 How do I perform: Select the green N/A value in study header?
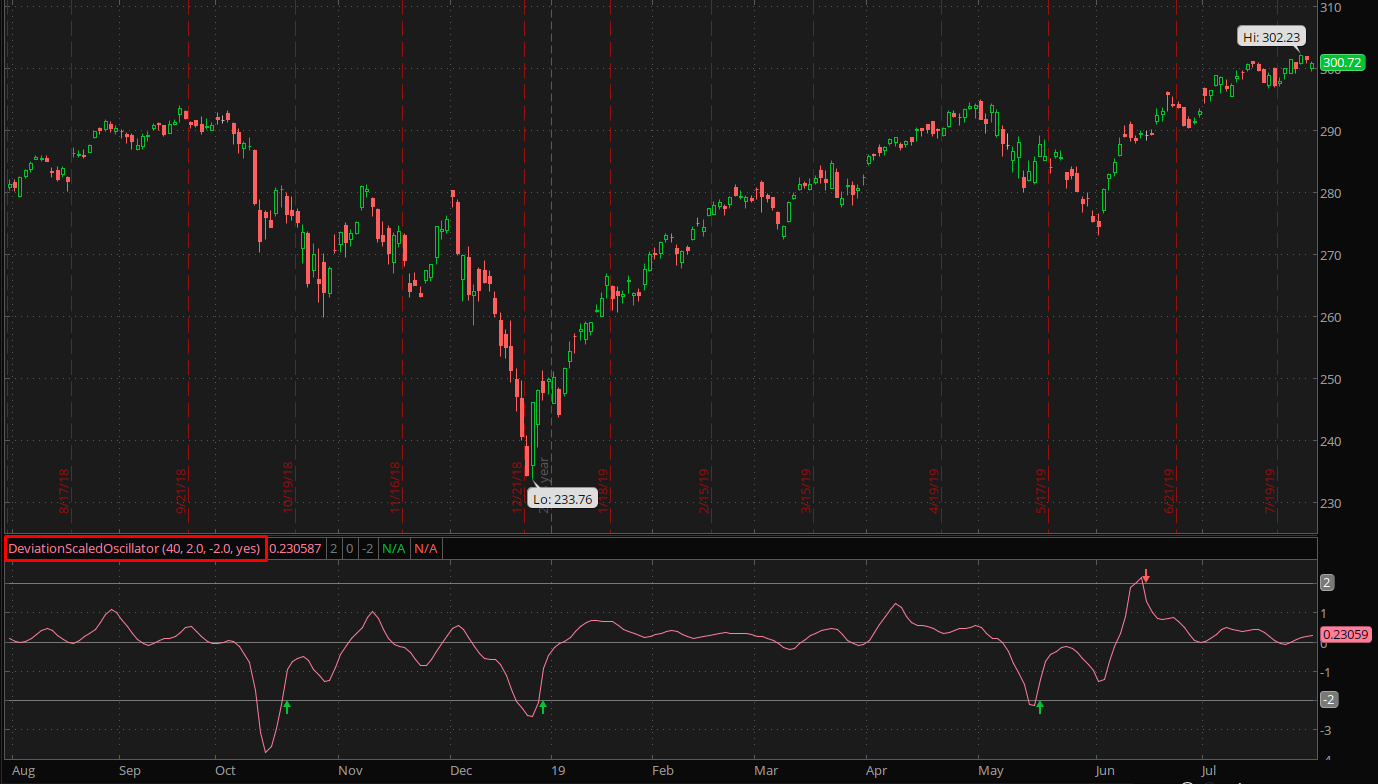394,548
